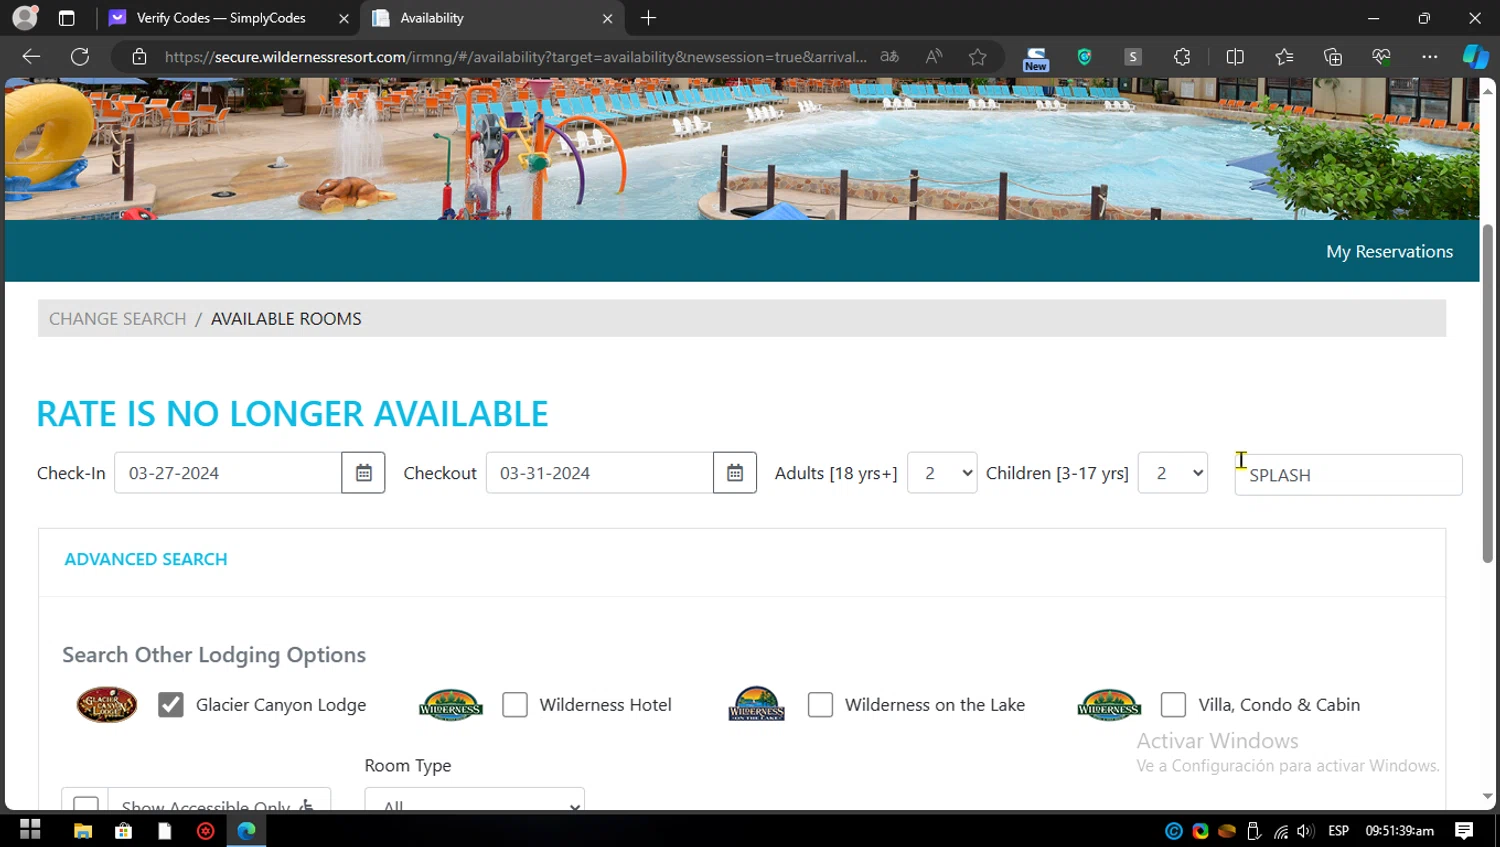The width and height of the screenshot is (1500, 847).
Task: Open the extension with New badge
Action: [x=1035, y=58]
